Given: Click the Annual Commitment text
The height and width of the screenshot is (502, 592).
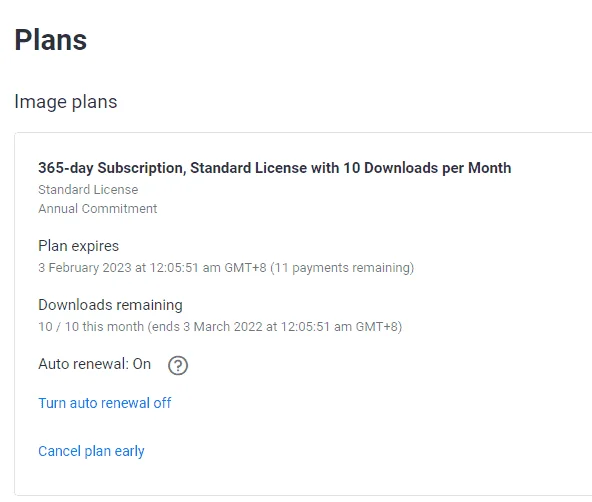Looking at the screenshot, I should 97,208.
